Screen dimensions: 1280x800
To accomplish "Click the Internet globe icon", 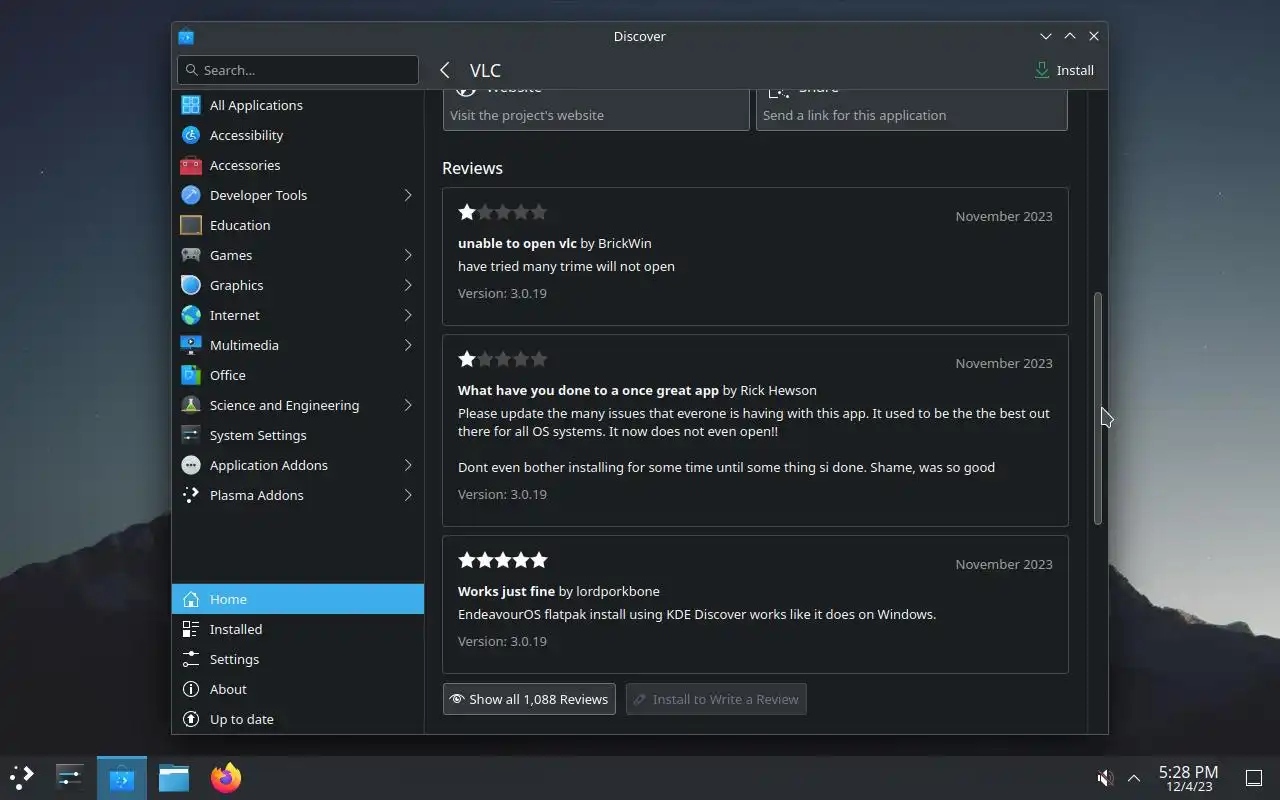I will [191, 315].
